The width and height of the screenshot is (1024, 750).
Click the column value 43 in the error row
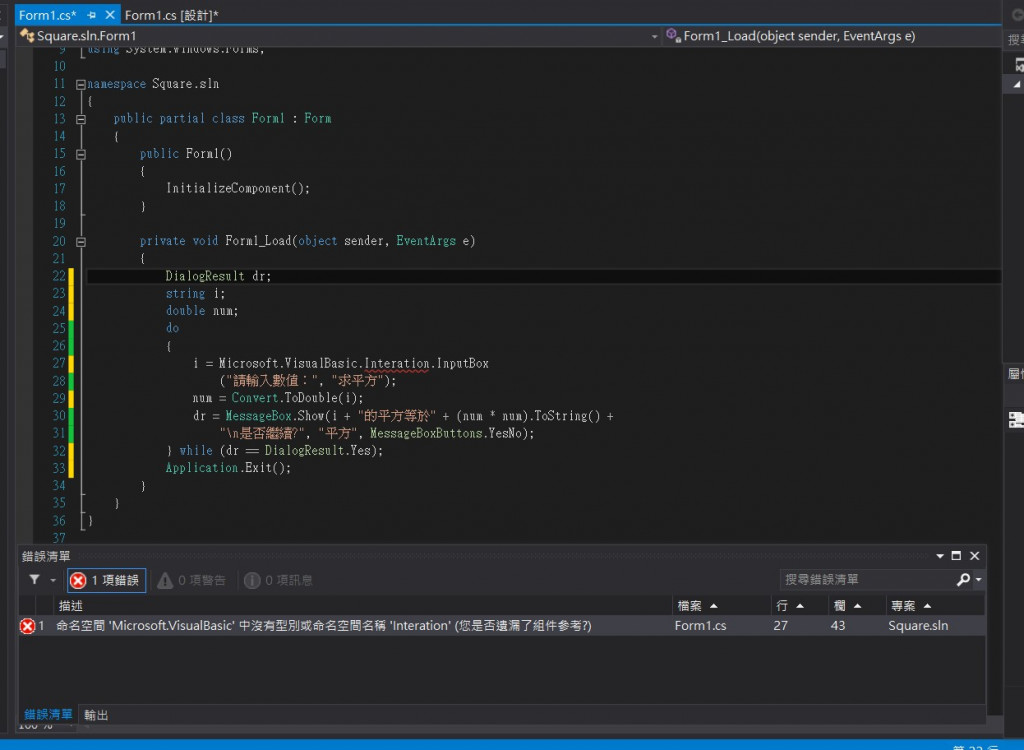point(838,626)
